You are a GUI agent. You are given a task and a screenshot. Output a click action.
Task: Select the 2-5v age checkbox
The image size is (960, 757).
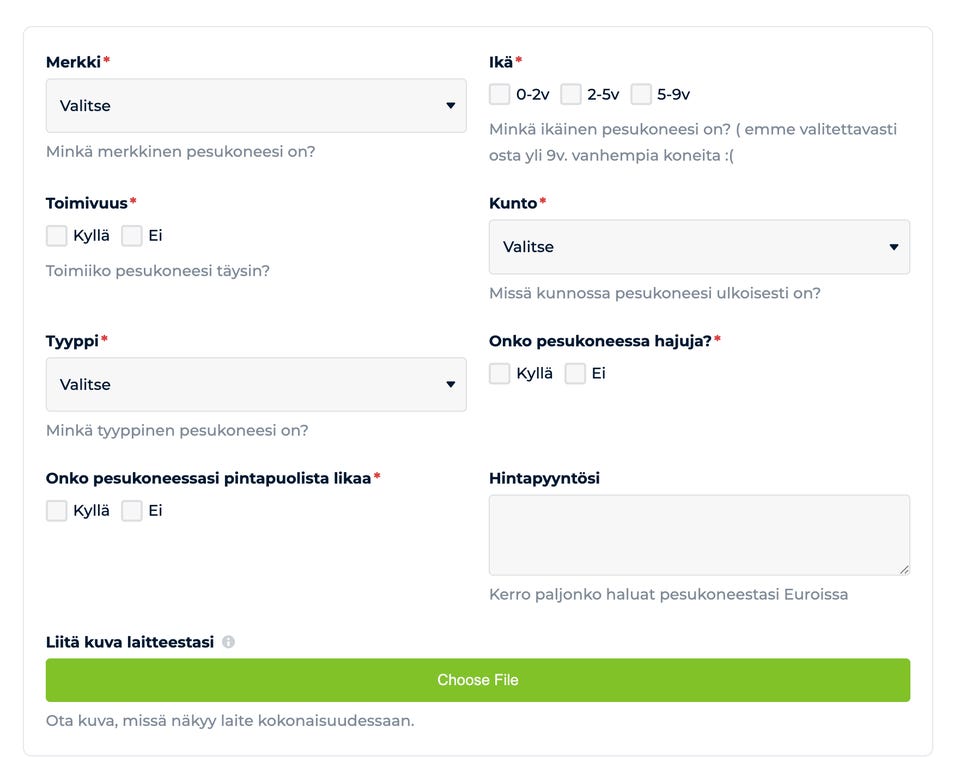coord(571,95)
